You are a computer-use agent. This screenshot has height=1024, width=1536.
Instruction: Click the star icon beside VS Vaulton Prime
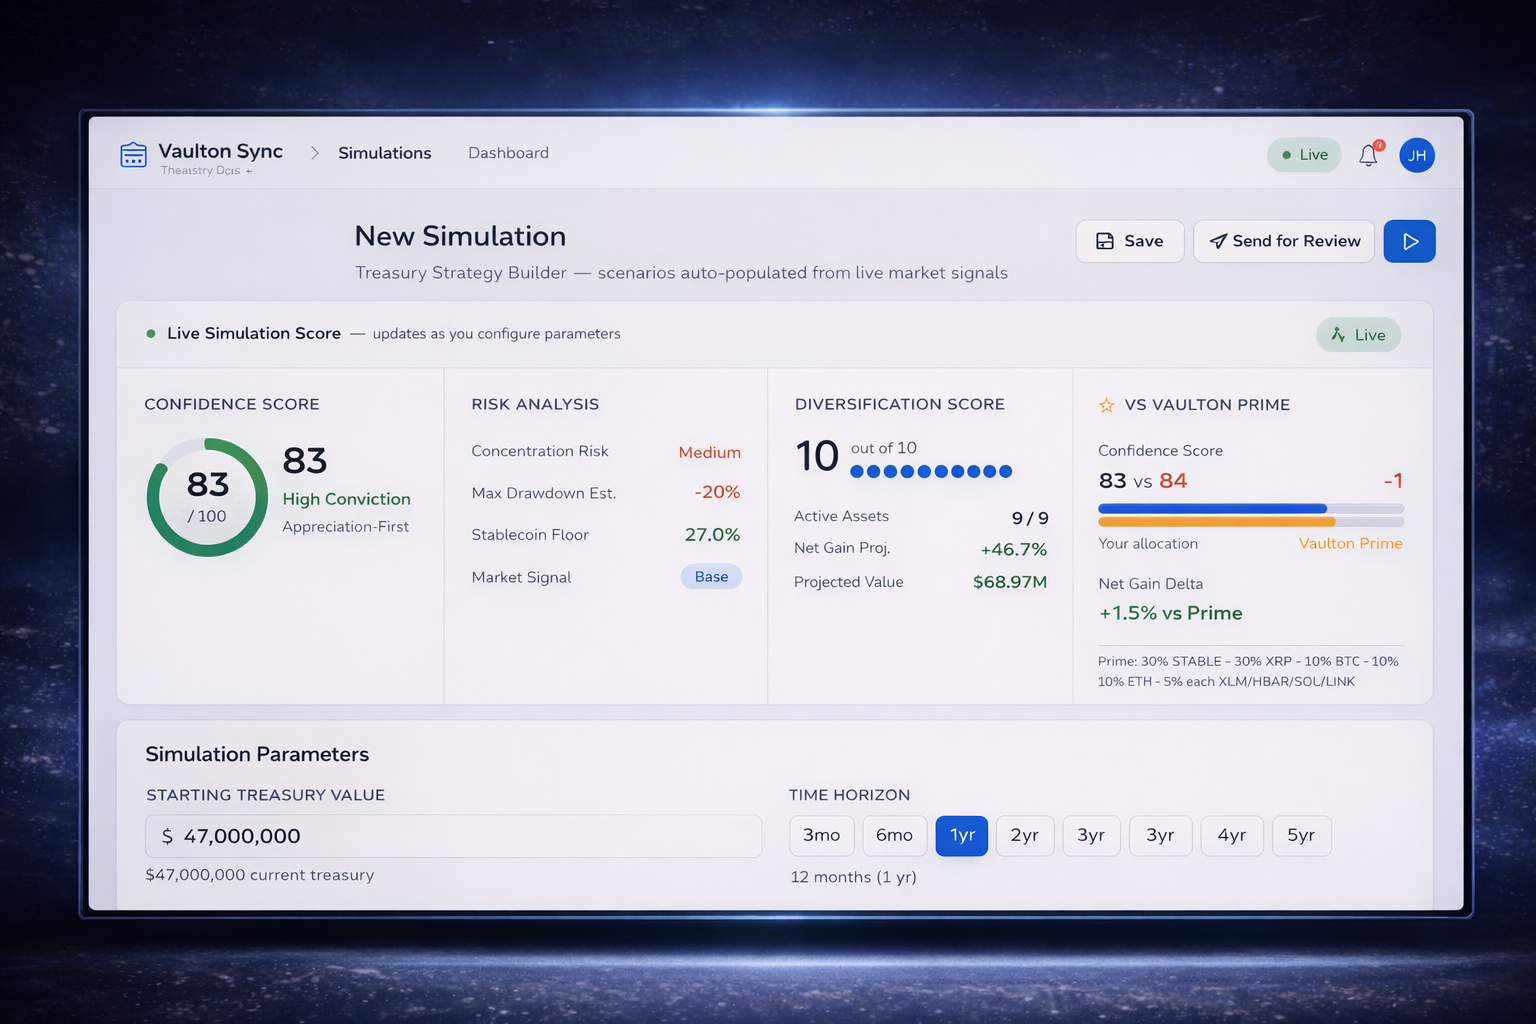[1106, 405]
